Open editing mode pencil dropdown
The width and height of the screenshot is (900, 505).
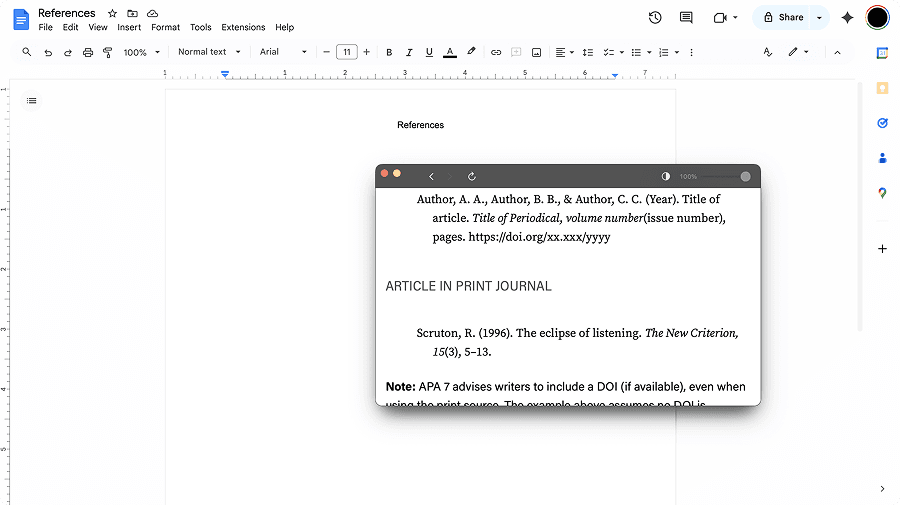[x=798, y=52]
